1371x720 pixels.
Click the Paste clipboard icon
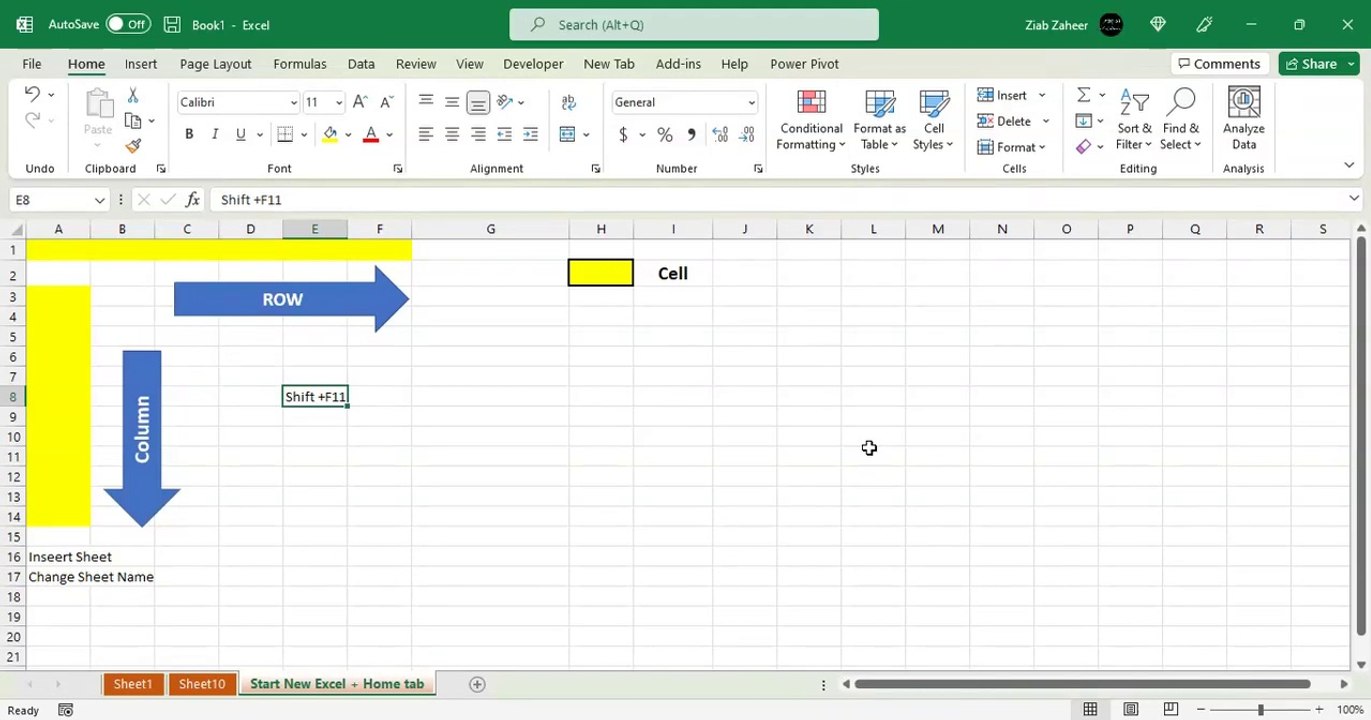[x=98, y=104]
